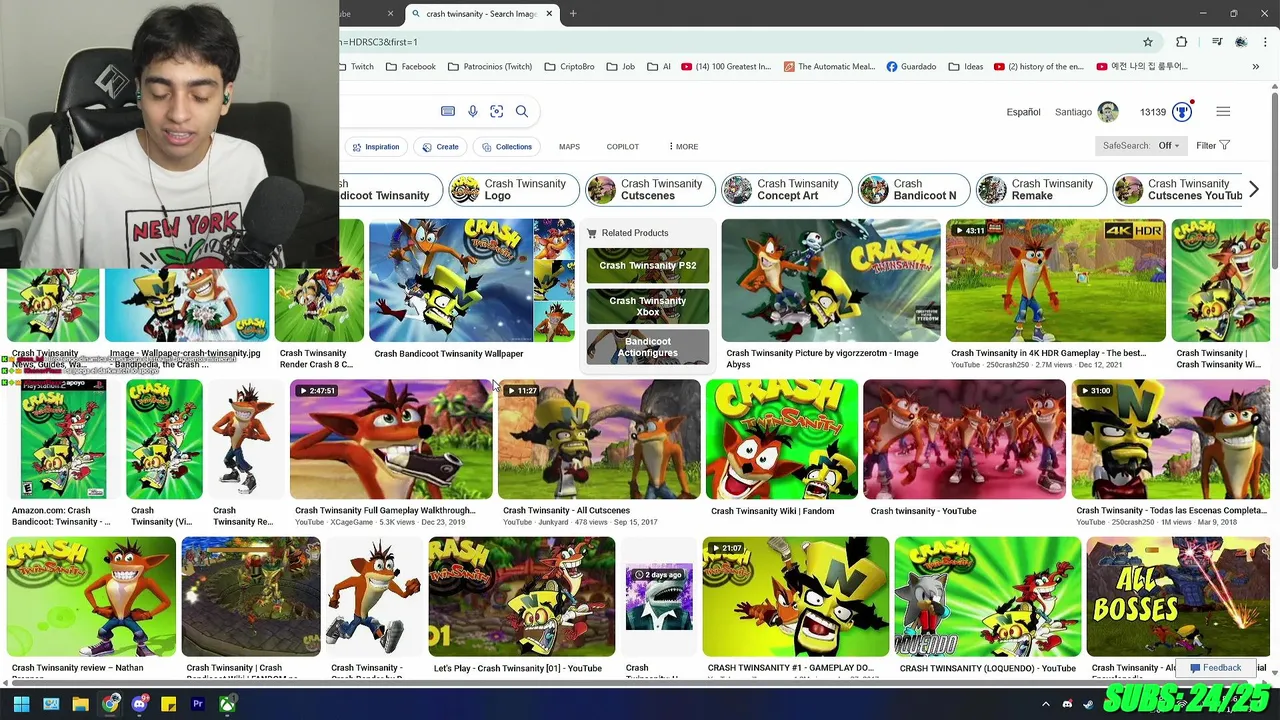
Task: Open a new browser tab
Action: 573,14
